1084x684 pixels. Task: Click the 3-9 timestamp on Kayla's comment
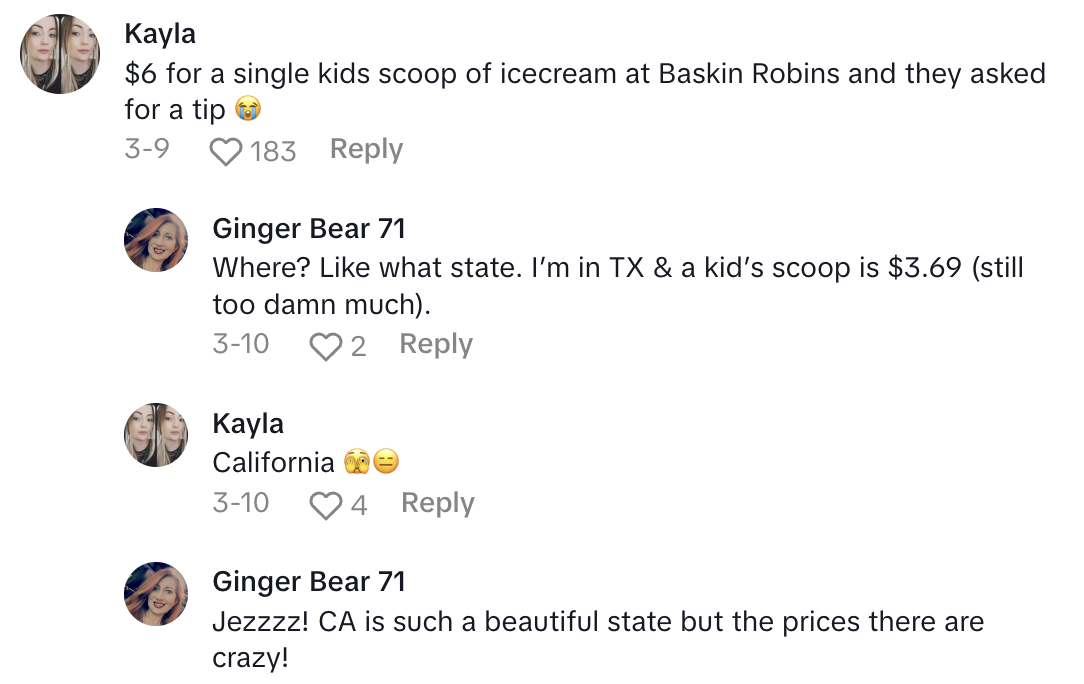pos(147,149)
